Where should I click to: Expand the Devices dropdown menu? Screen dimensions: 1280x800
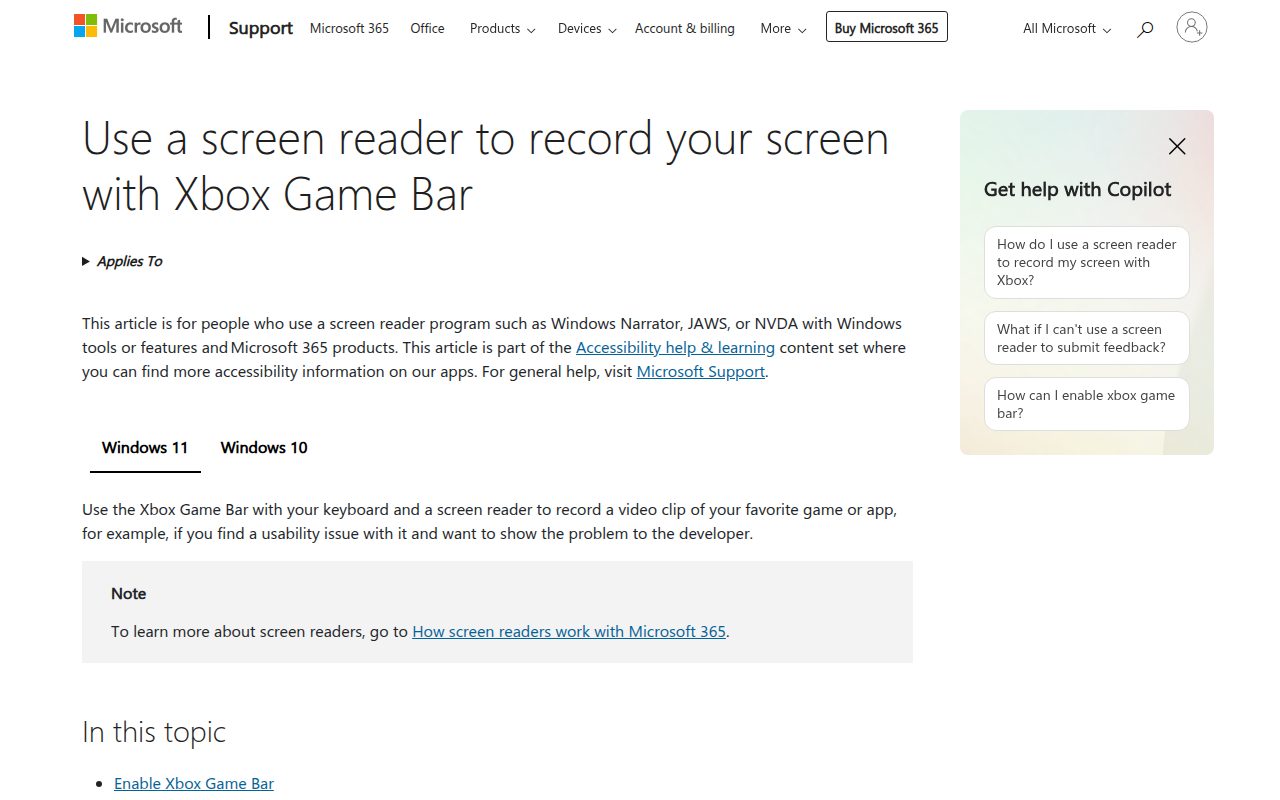coord(587,28)
